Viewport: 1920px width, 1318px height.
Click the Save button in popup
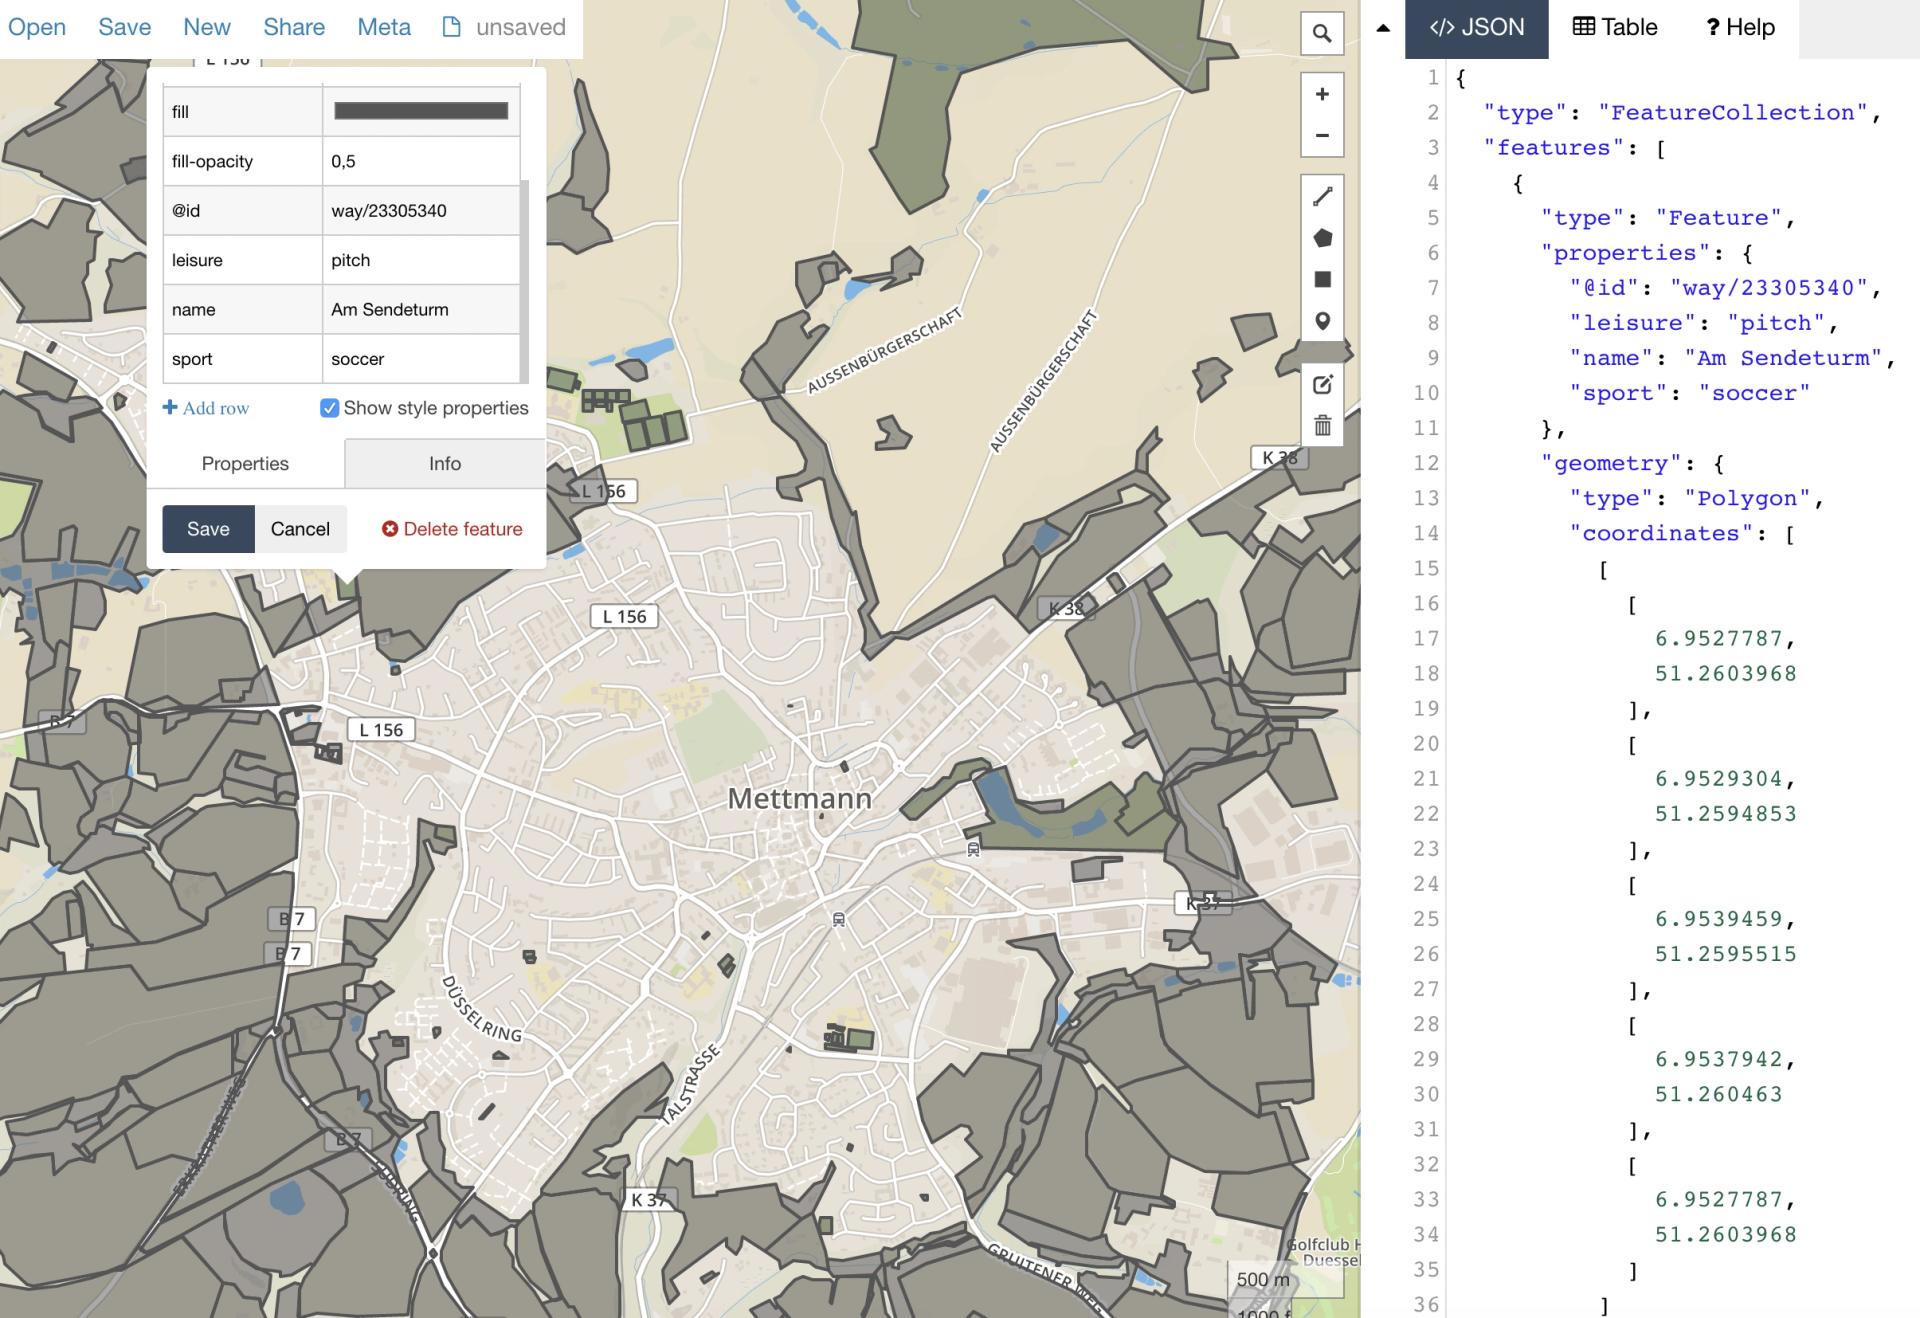(208, 529)
